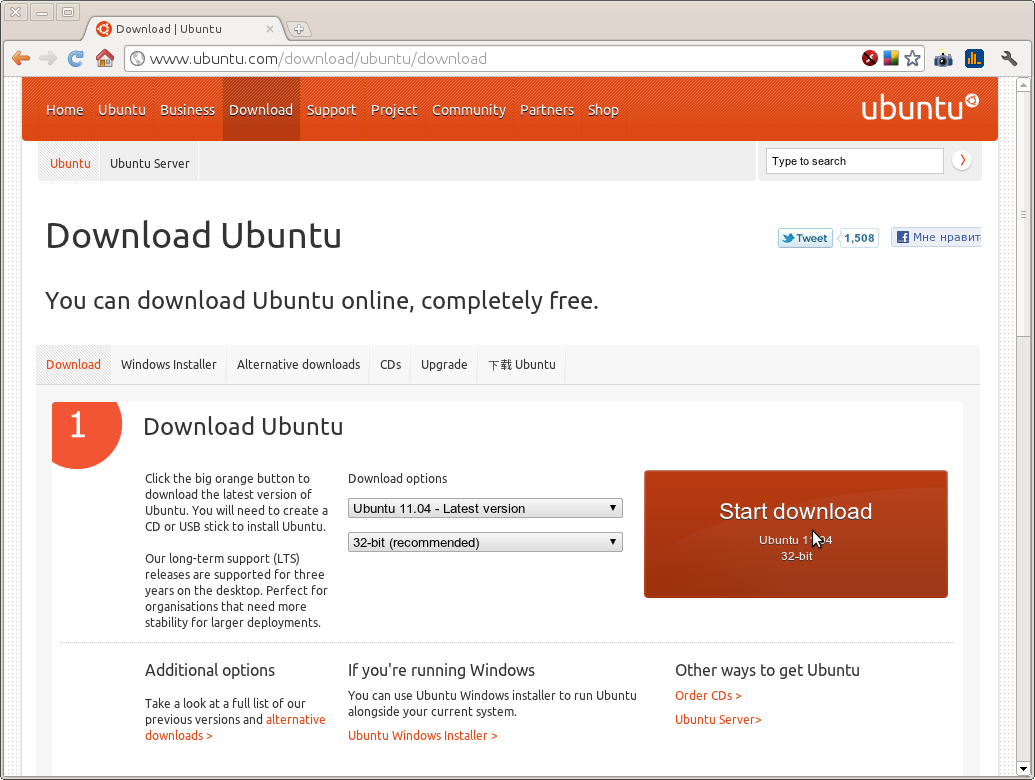This screenshot has height=780, width=1035.
Task: Open the Download navigation item
Action: pyautogui.click(x=261, y=110)
